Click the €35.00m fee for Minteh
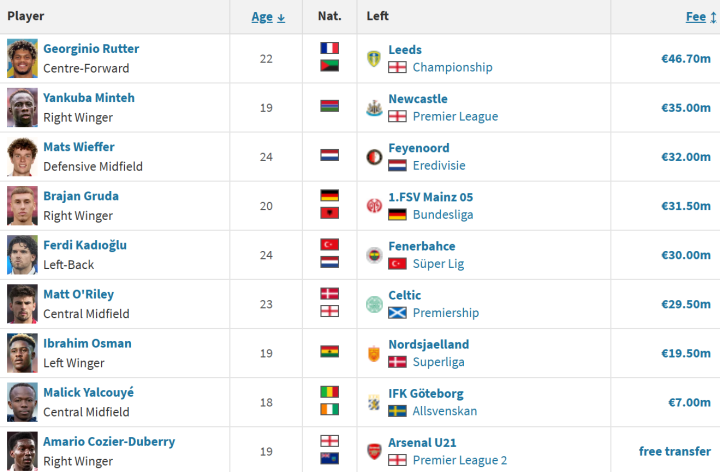 [x=685, y=107]
